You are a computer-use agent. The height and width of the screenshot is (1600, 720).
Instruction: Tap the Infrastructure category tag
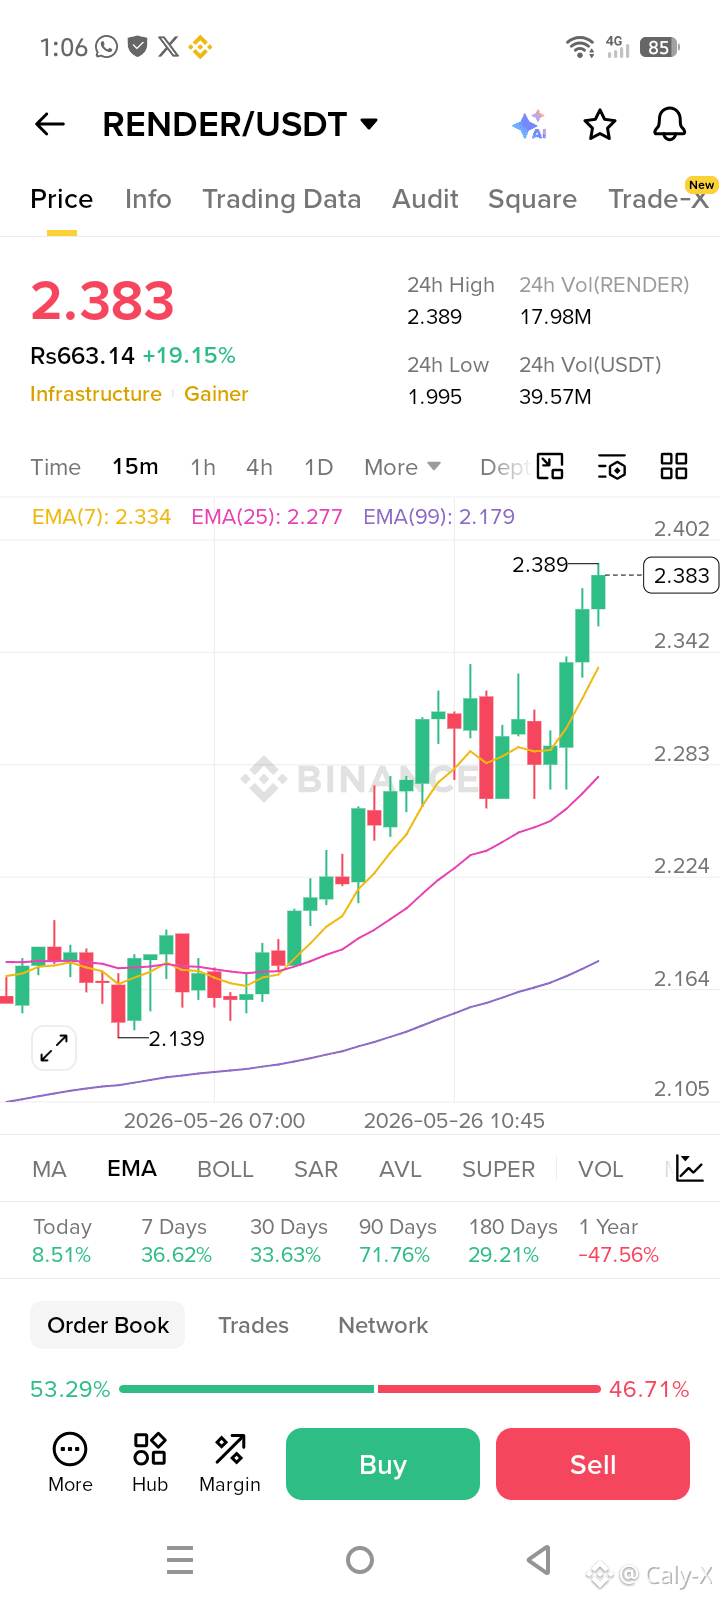[96, 394]
